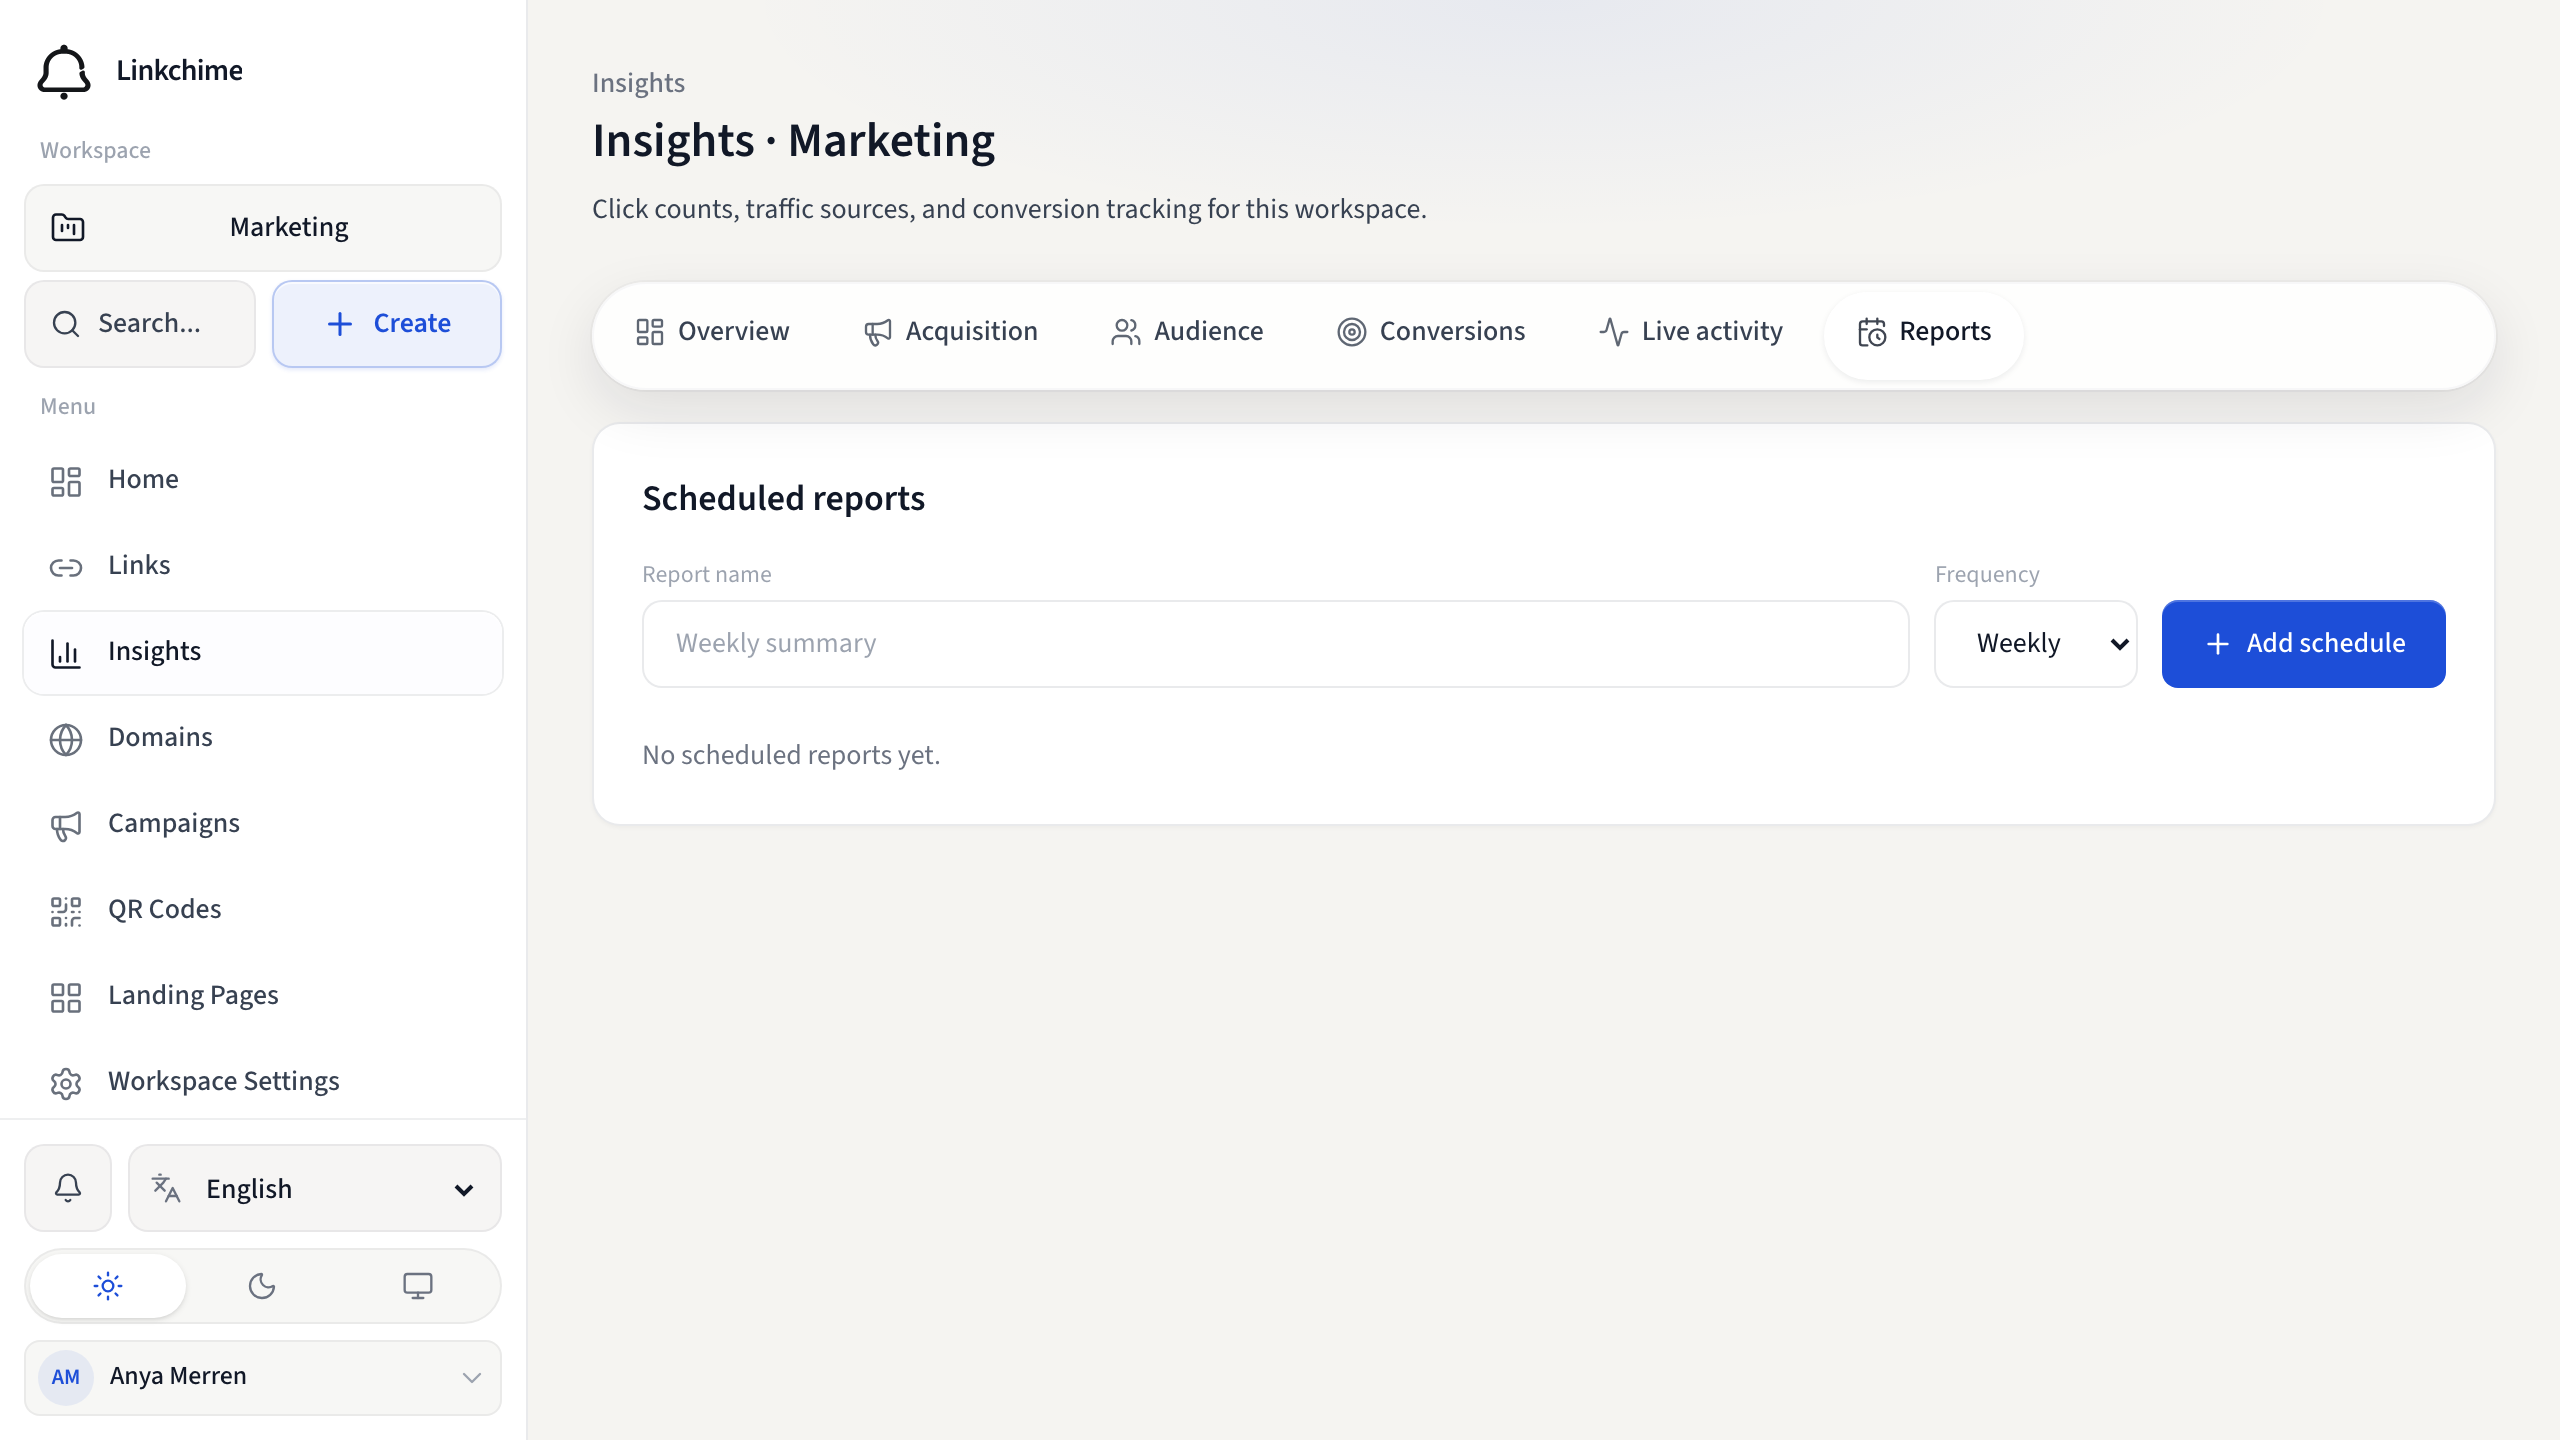
Task: Switch to the Live activity tab
Action: (1690, 332)
